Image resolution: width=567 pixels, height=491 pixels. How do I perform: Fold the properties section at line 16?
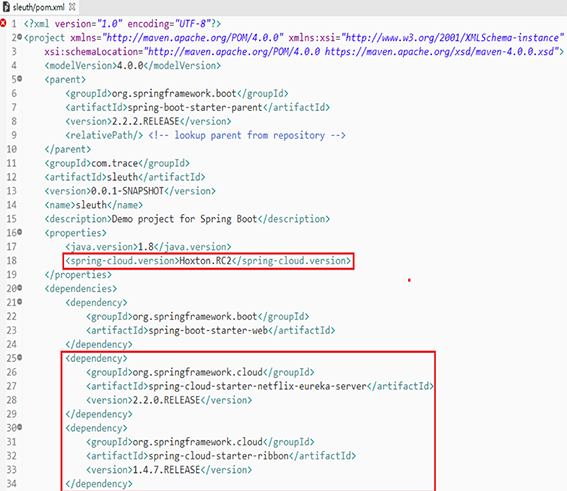coord(20,232)
